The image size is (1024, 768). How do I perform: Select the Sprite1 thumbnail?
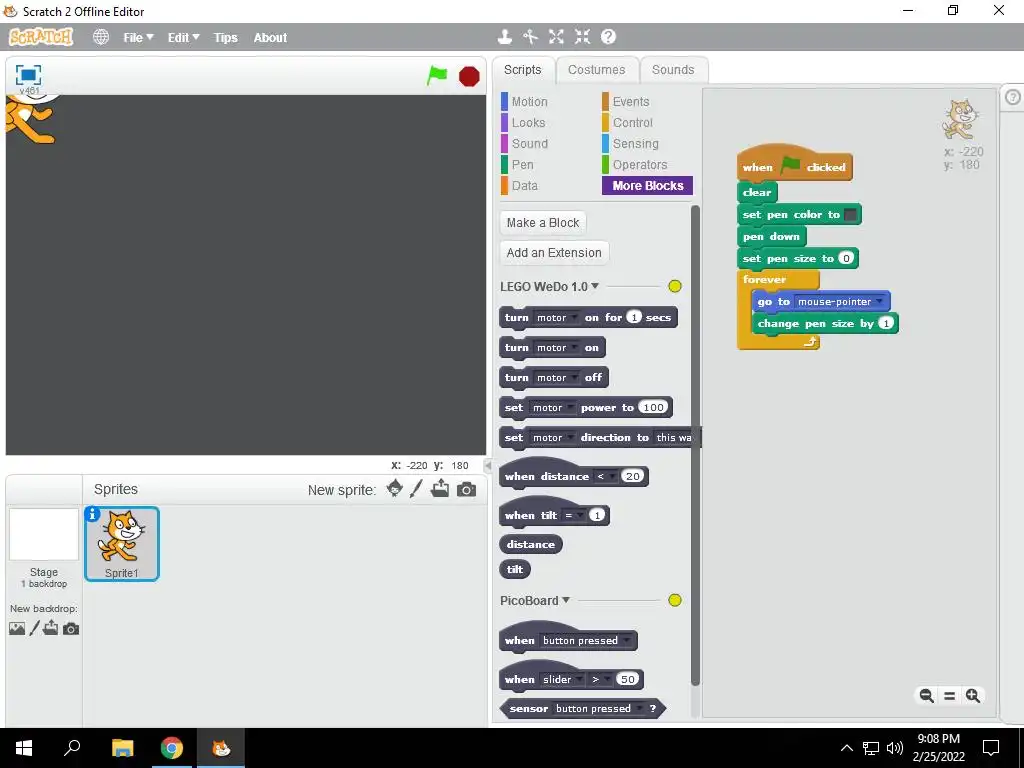[121, 543]
